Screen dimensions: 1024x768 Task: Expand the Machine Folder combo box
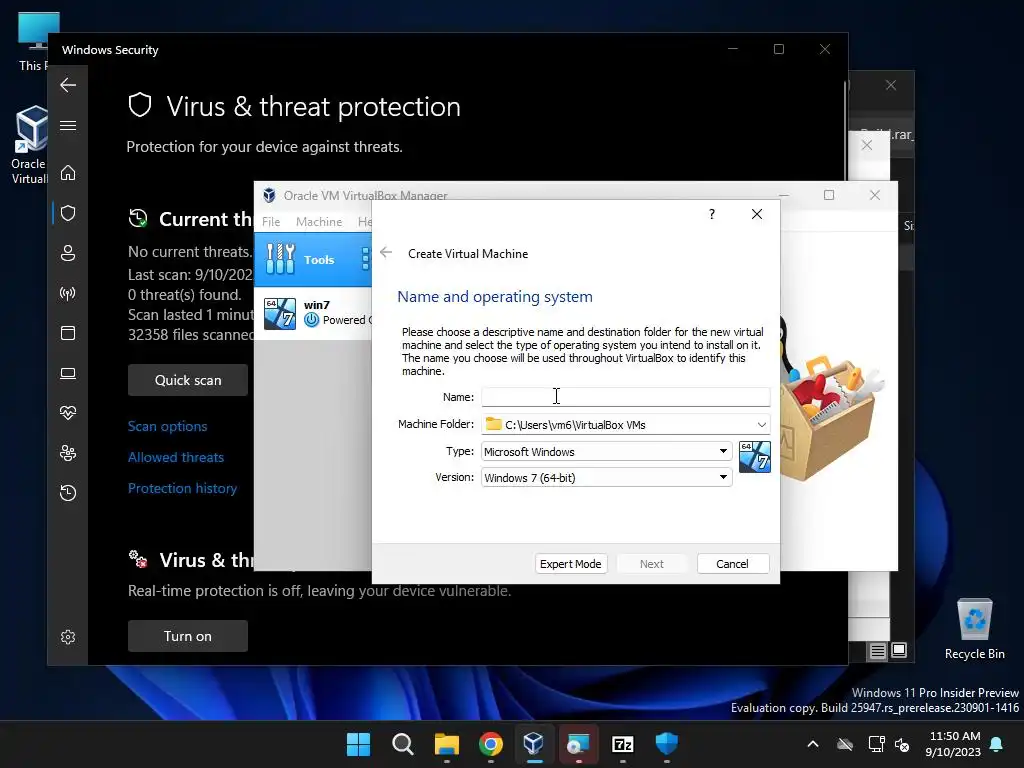point(761,424)
